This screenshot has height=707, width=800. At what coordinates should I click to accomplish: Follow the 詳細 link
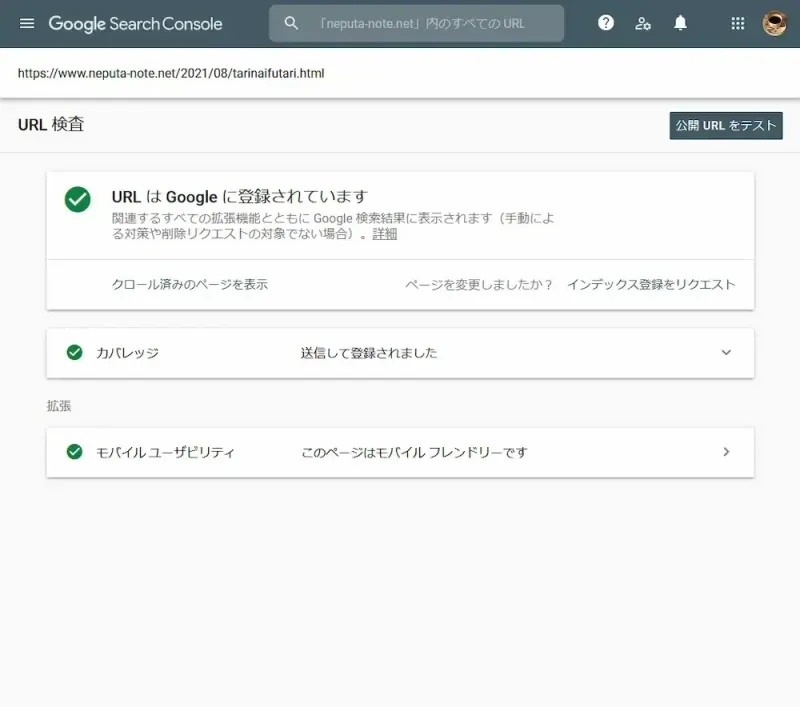coord(385,234)
